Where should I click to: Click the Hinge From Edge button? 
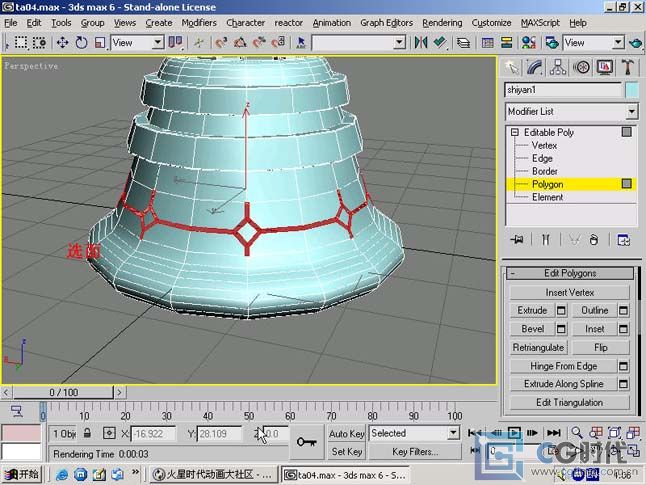563,366
